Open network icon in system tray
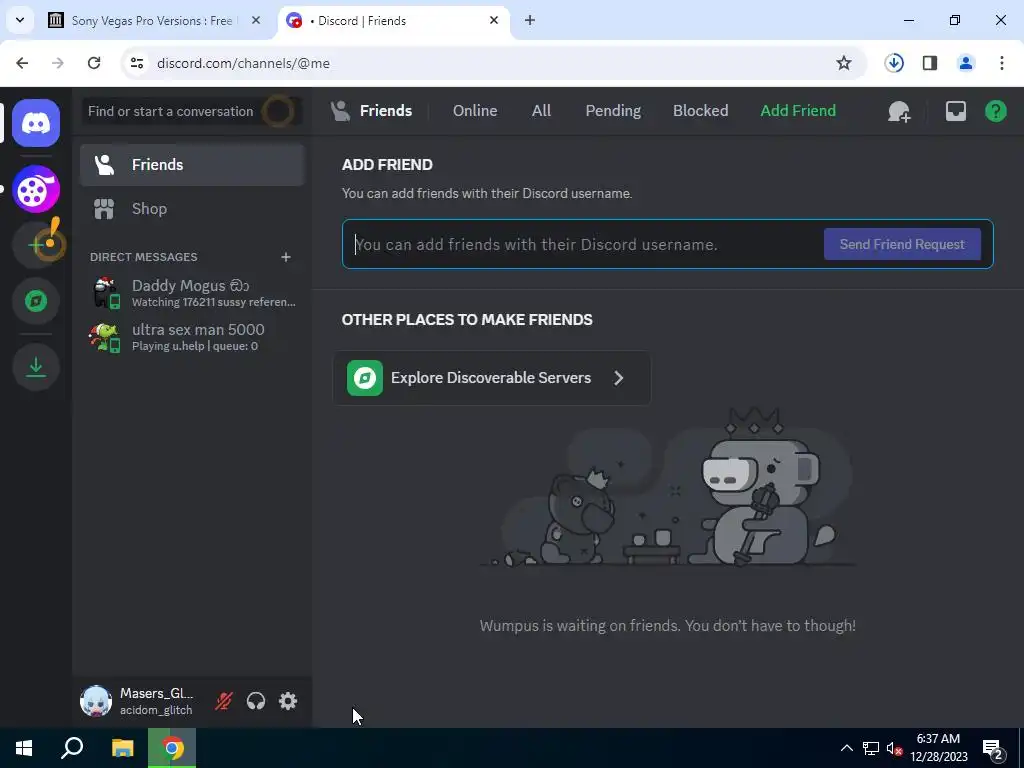This screenshot has width=1024, height=768. point(871,748)
